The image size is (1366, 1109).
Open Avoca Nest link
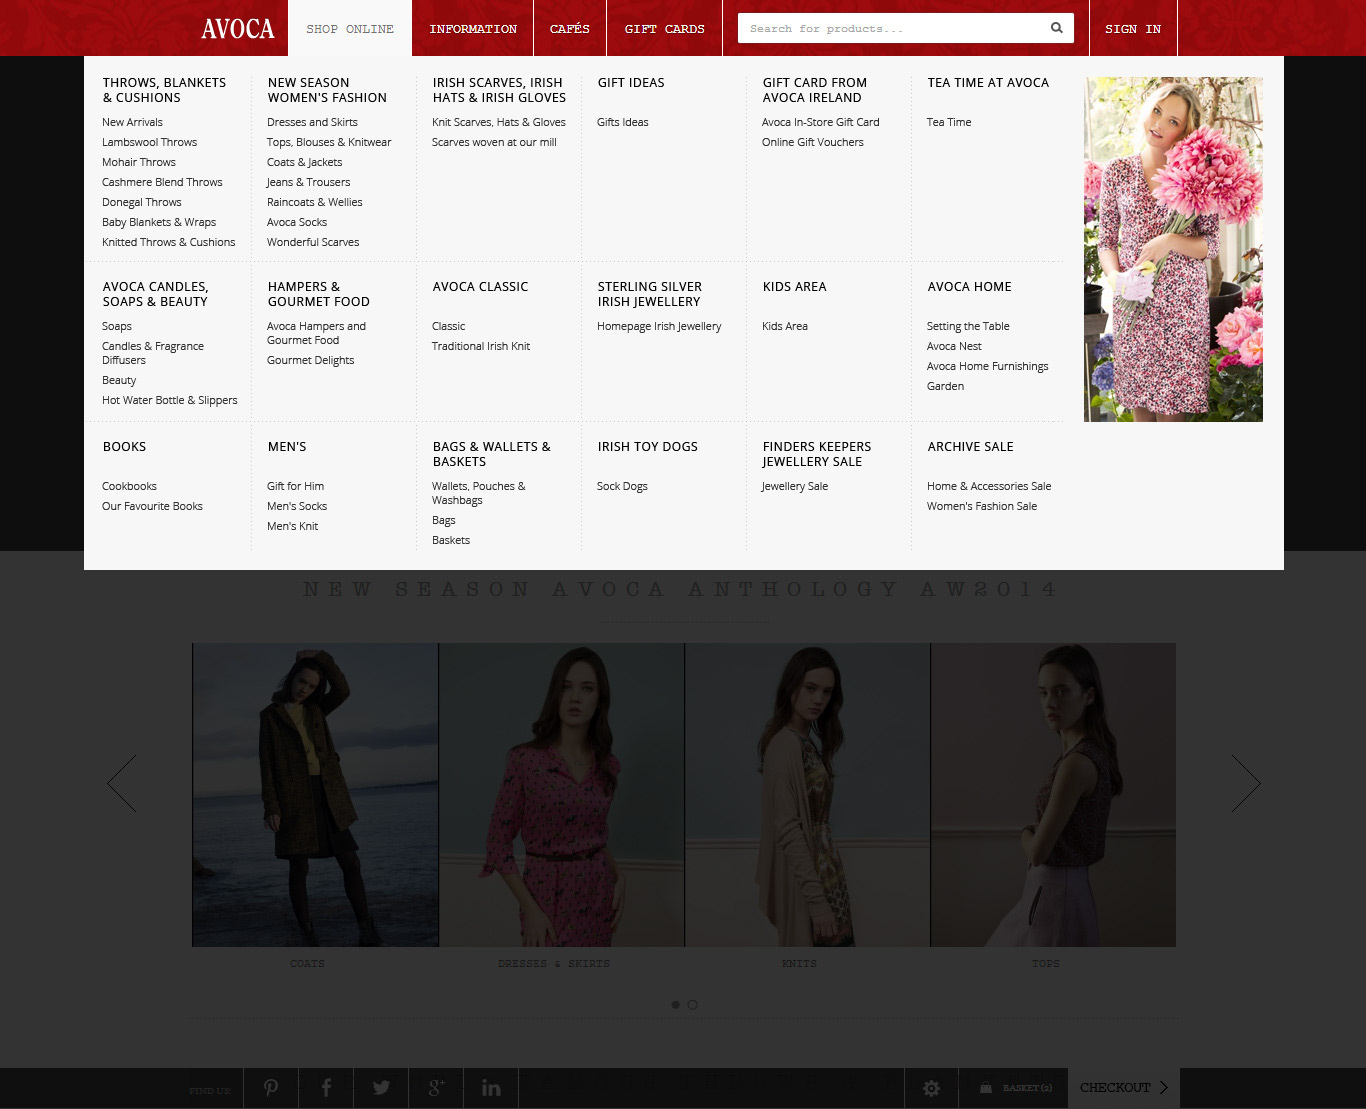point(954,346)
